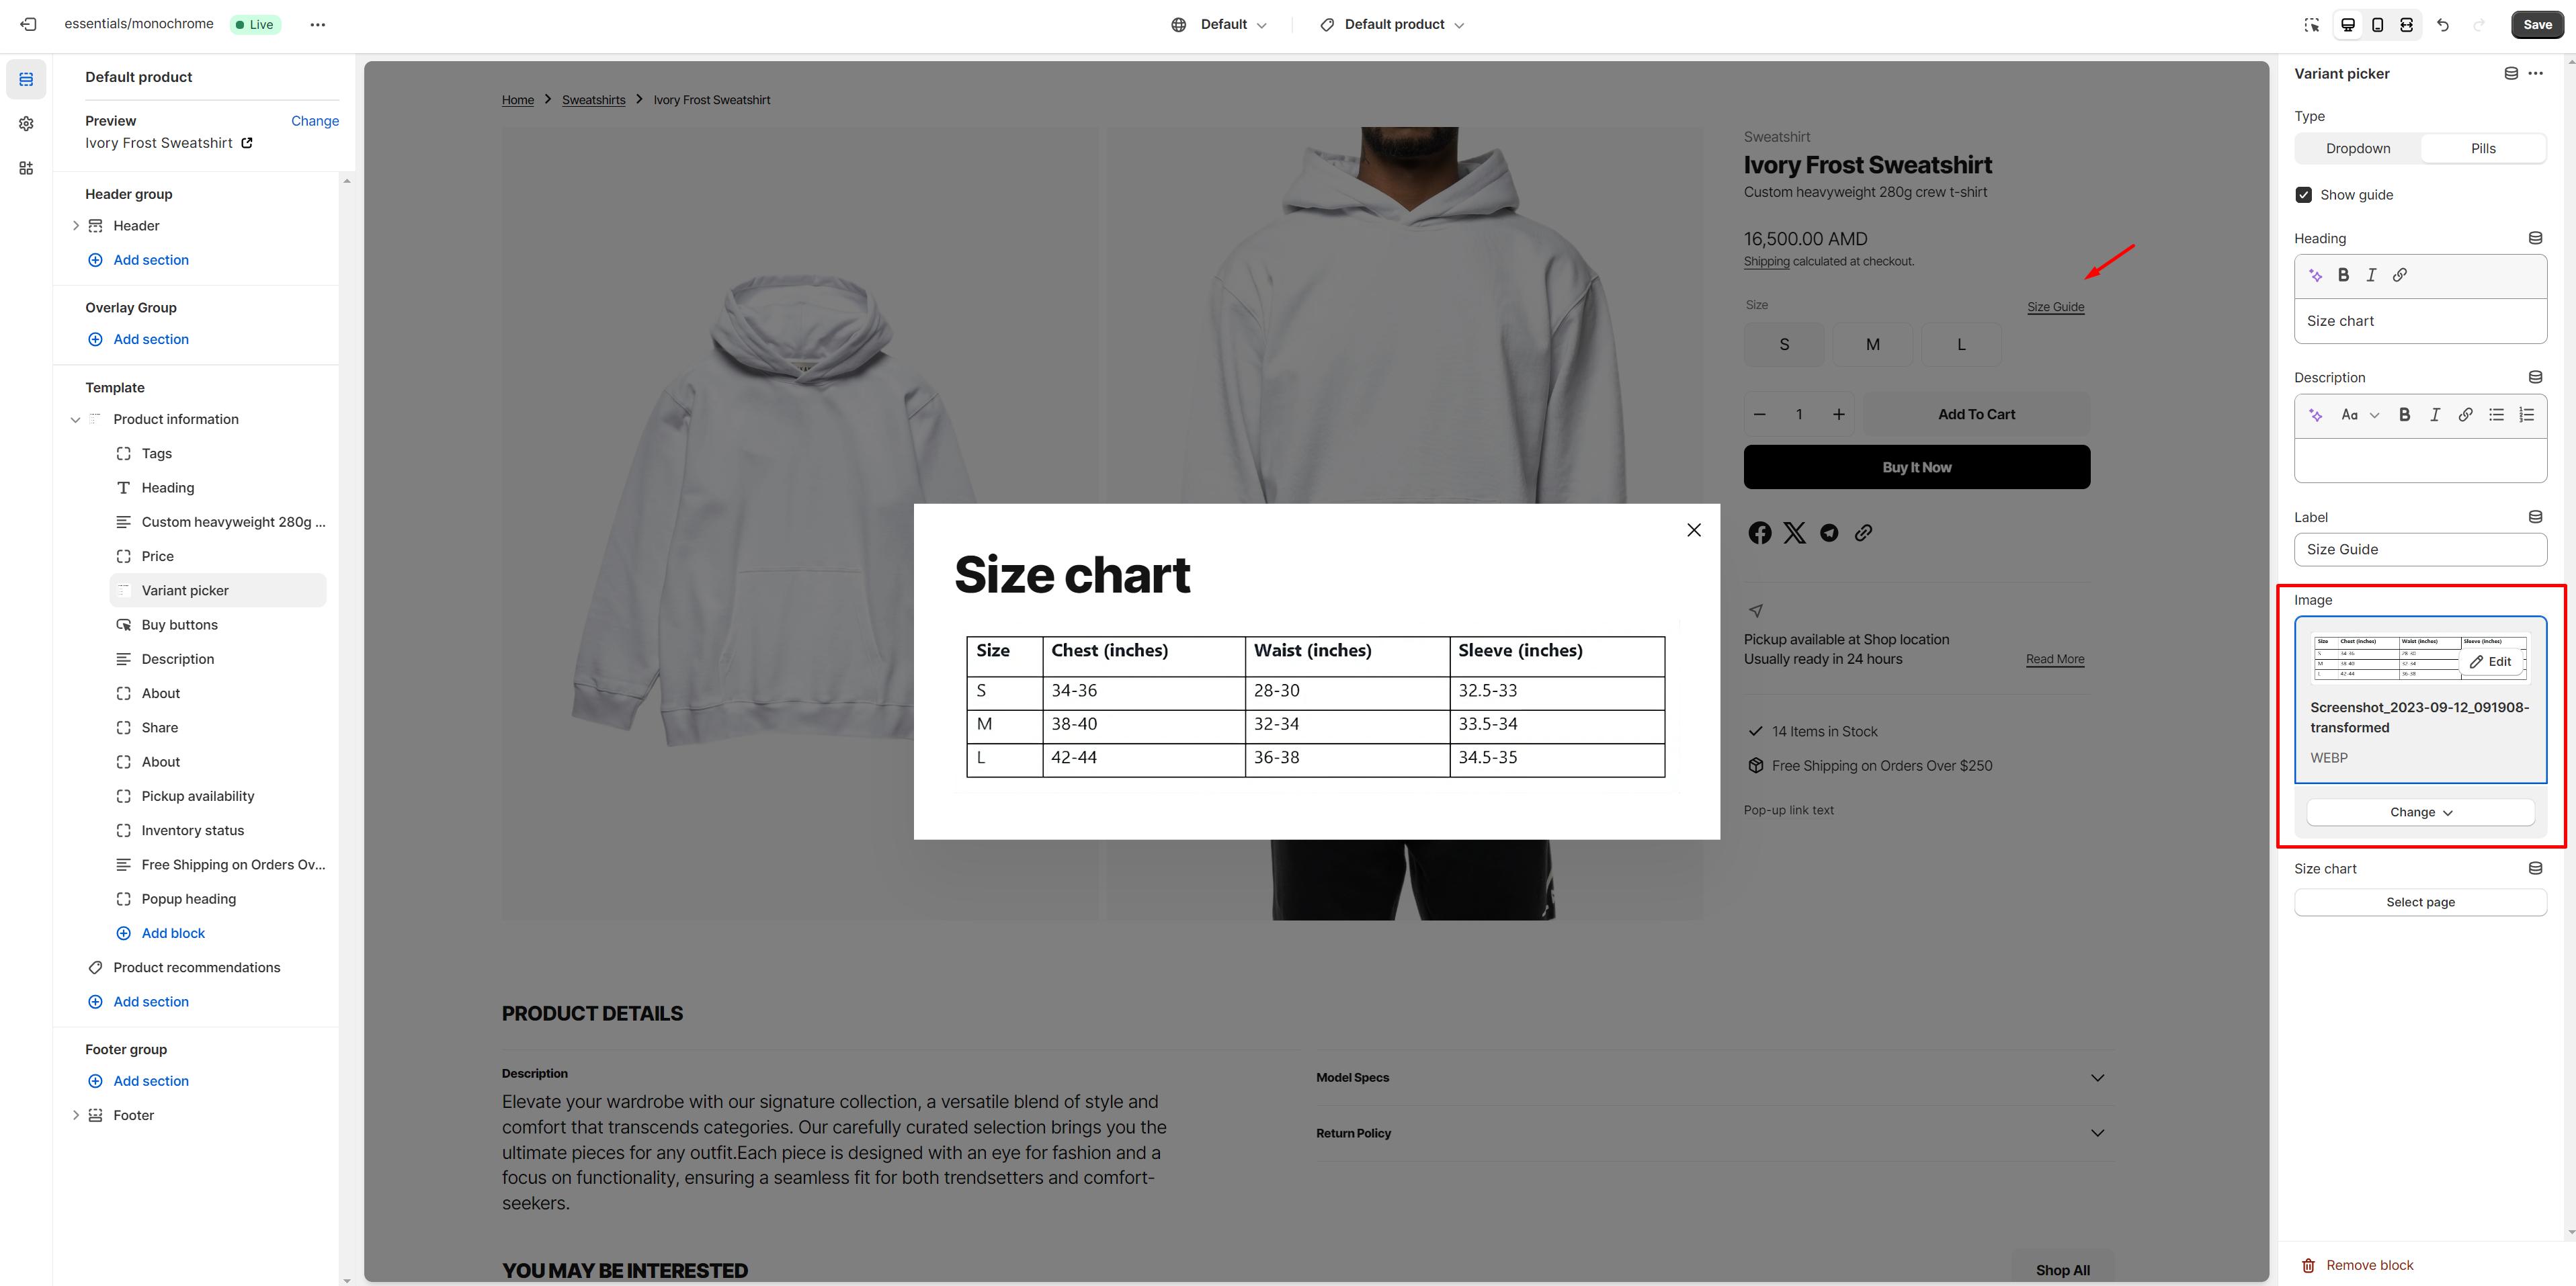Image resolution: width=2576 pixels, height=1286 pixels.
Task: Connect dynamic source for Label field
Action: pyautogui.click(x=2535, y=517)
